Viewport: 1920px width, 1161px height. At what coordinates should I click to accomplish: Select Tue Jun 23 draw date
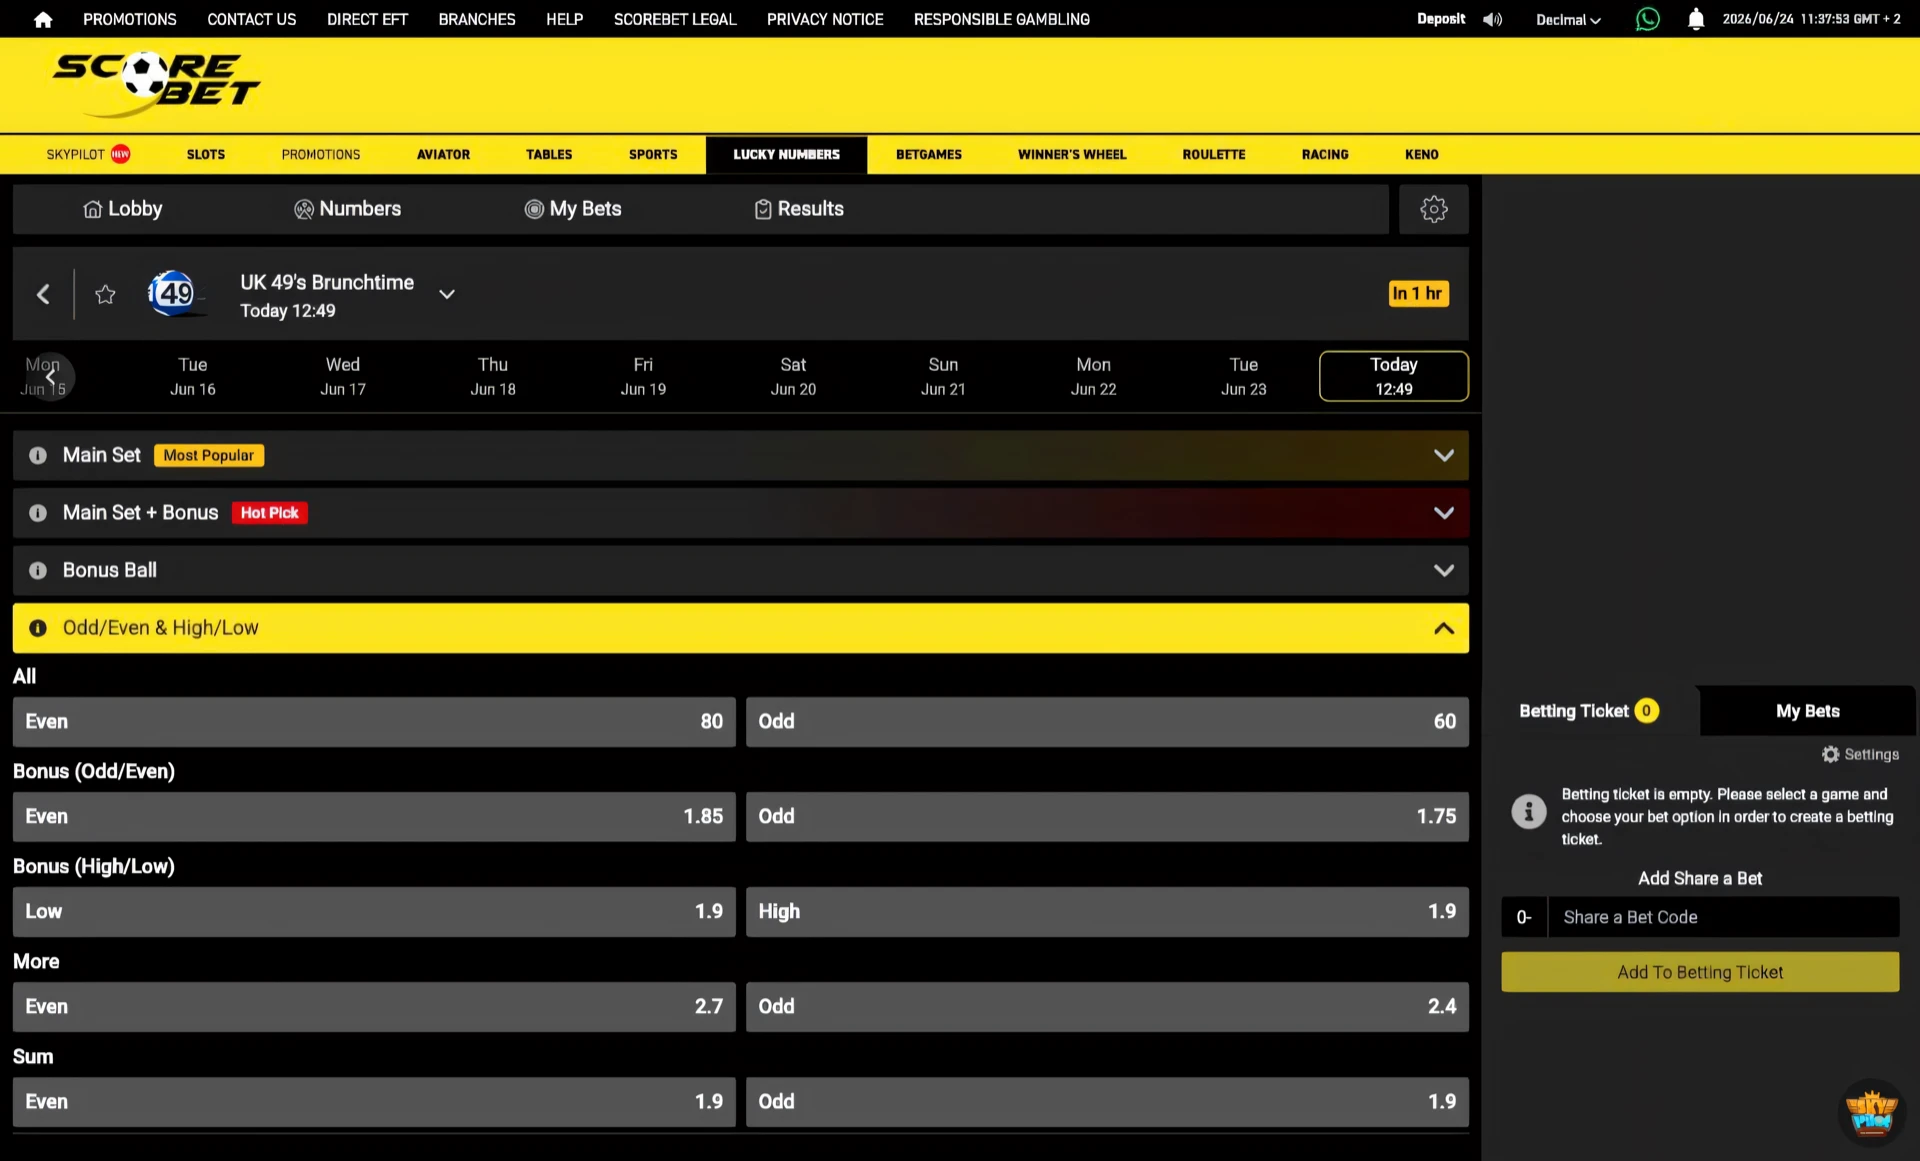pos(1243,376)
